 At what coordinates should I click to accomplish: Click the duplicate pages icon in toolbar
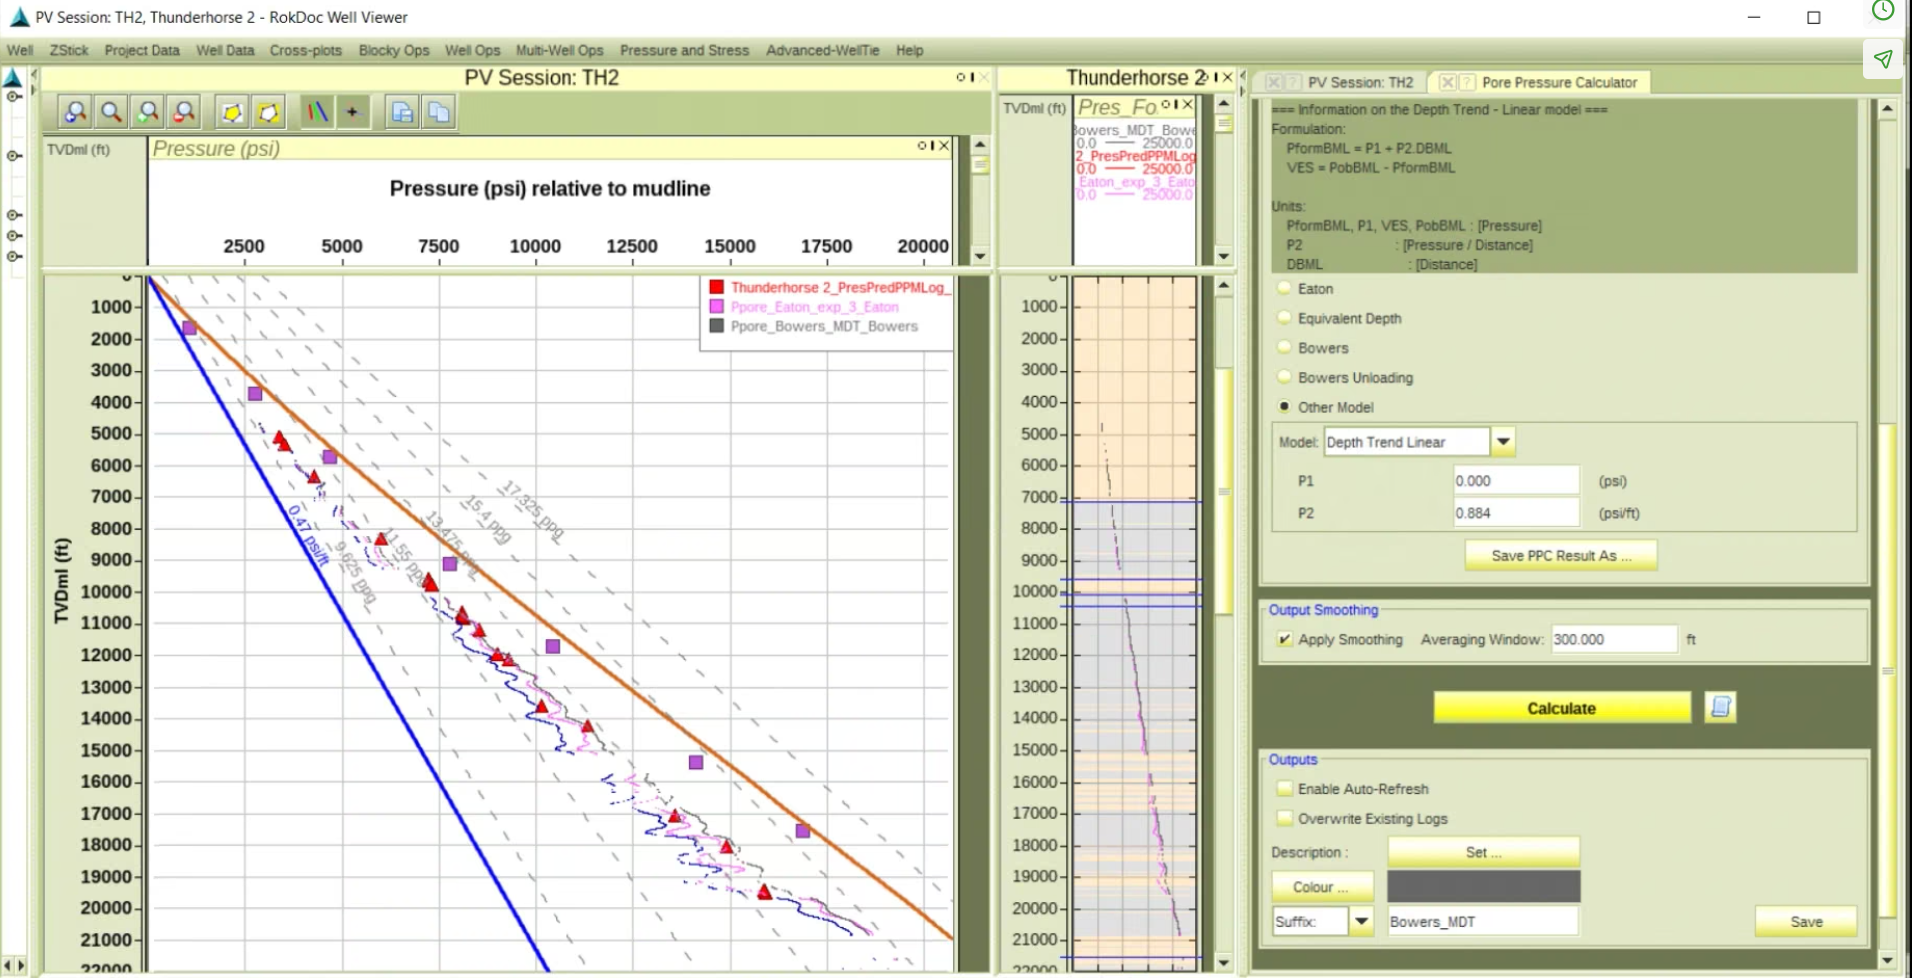pos(438,112)
